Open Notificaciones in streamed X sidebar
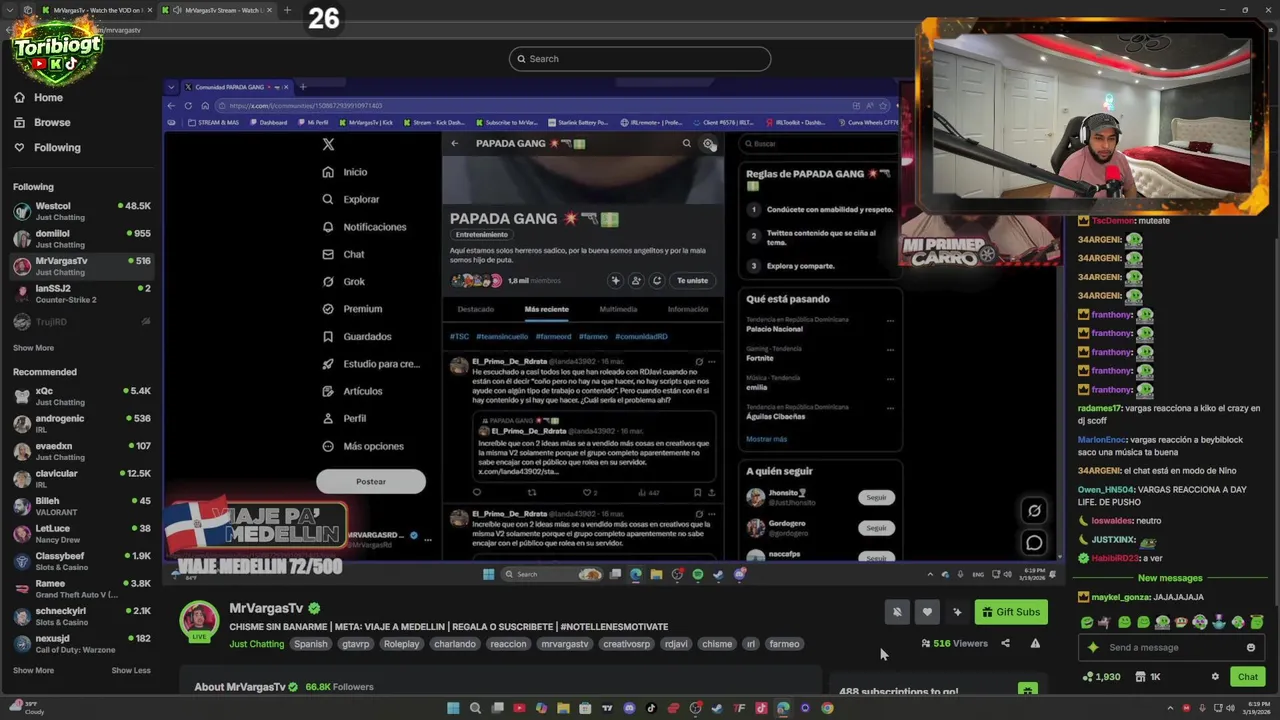Image resolution: width=1280 pixels, height=720 pixels. coord(364,227)
